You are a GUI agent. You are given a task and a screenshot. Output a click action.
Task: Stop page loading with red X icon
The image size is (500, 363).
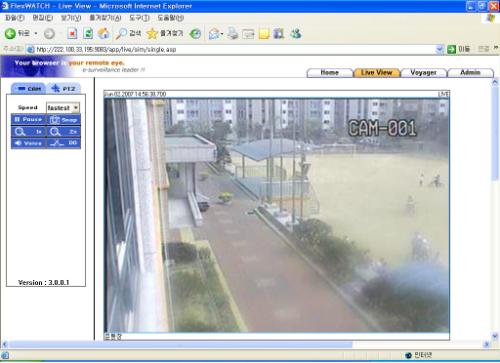pos(72,33)
